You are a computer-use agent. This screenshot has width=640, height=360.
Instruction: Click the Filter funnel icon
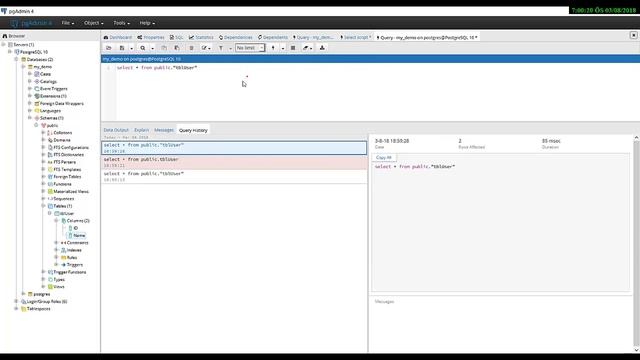pyautogui.click(x=221, y=48)
